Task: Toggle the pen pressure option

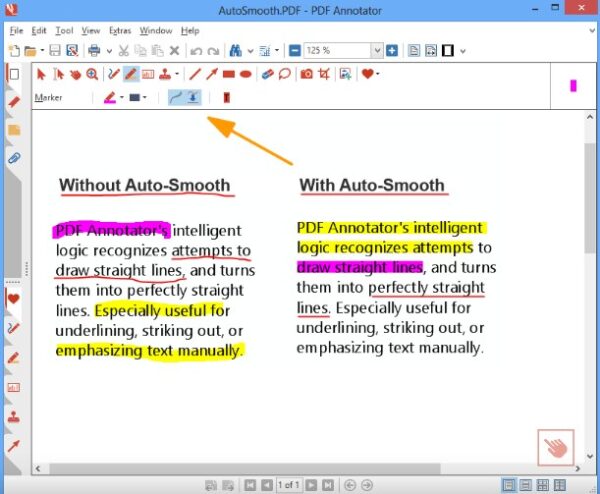Action: click(x=193, y=98)
